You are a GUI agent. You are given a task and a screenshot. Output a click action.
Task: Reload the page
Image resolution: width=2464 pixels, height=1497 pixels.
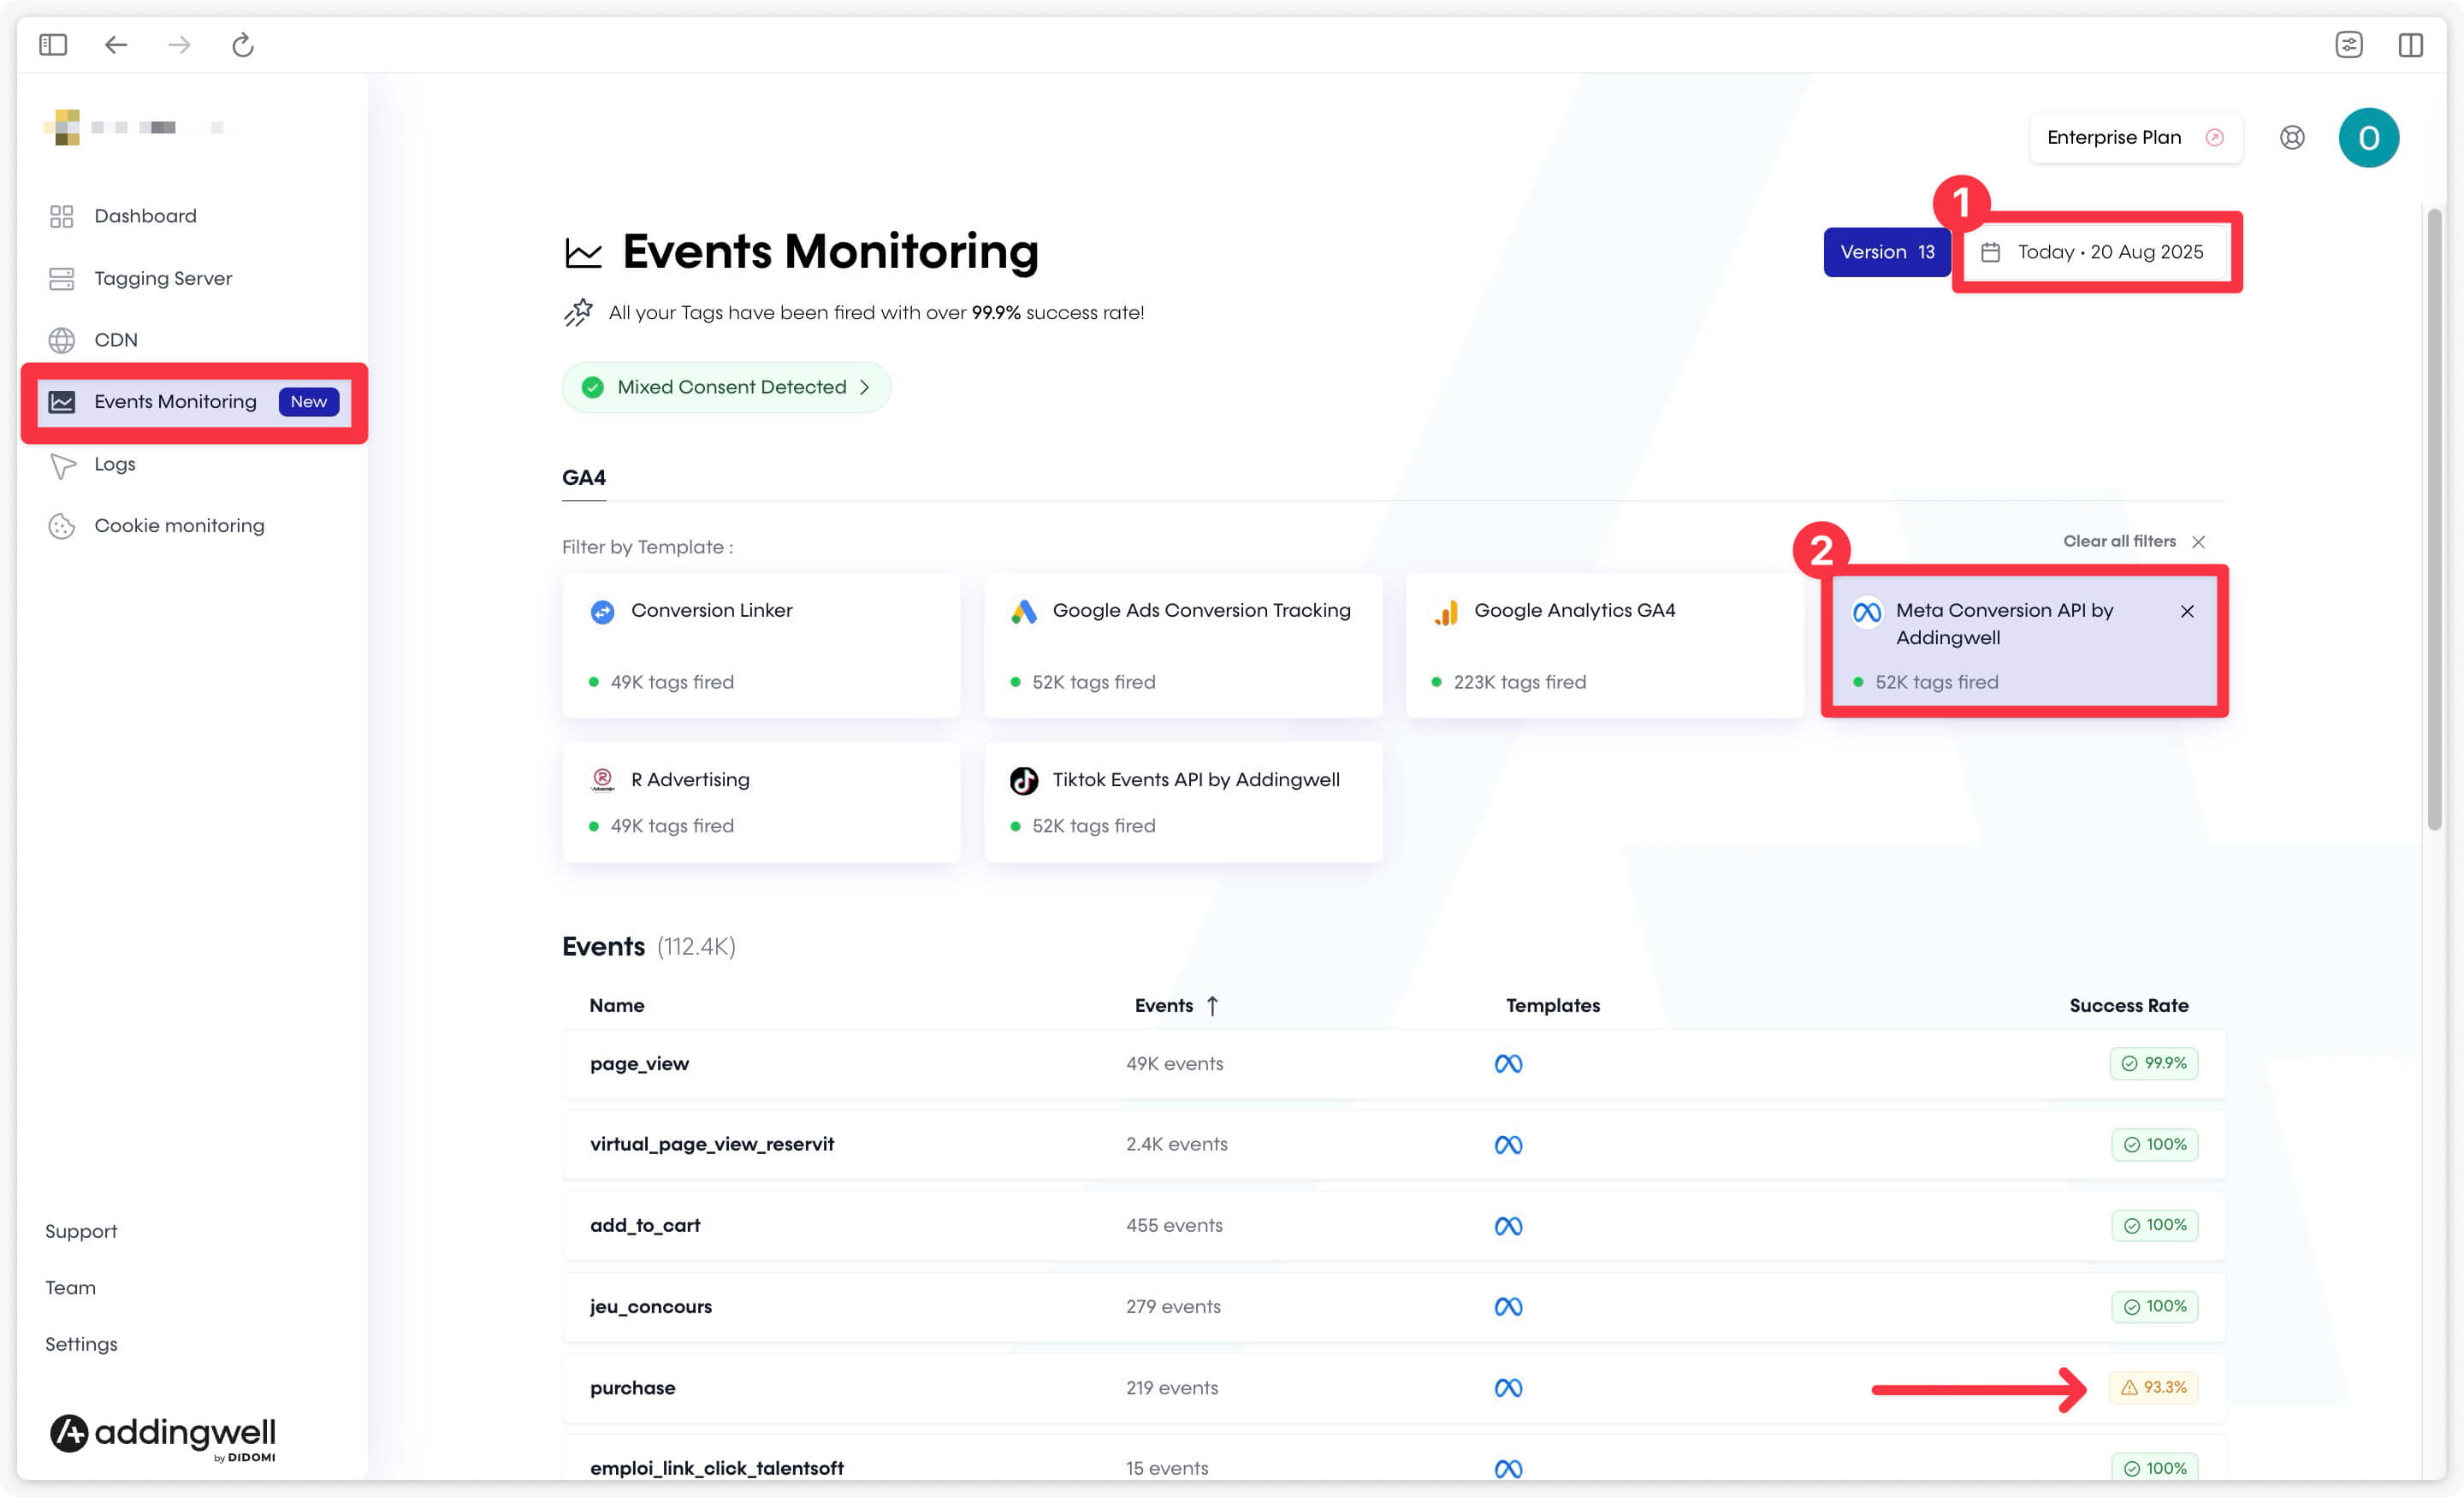(242, 45)
